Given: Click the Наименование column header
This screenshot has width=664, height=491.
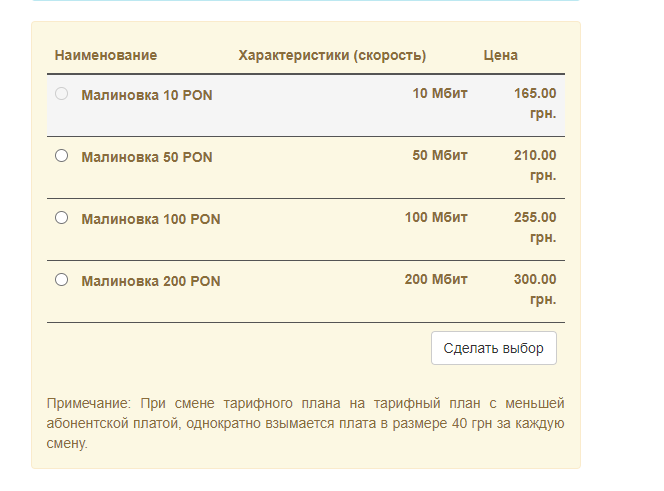Looking at the screenshot, I should 106,55.
